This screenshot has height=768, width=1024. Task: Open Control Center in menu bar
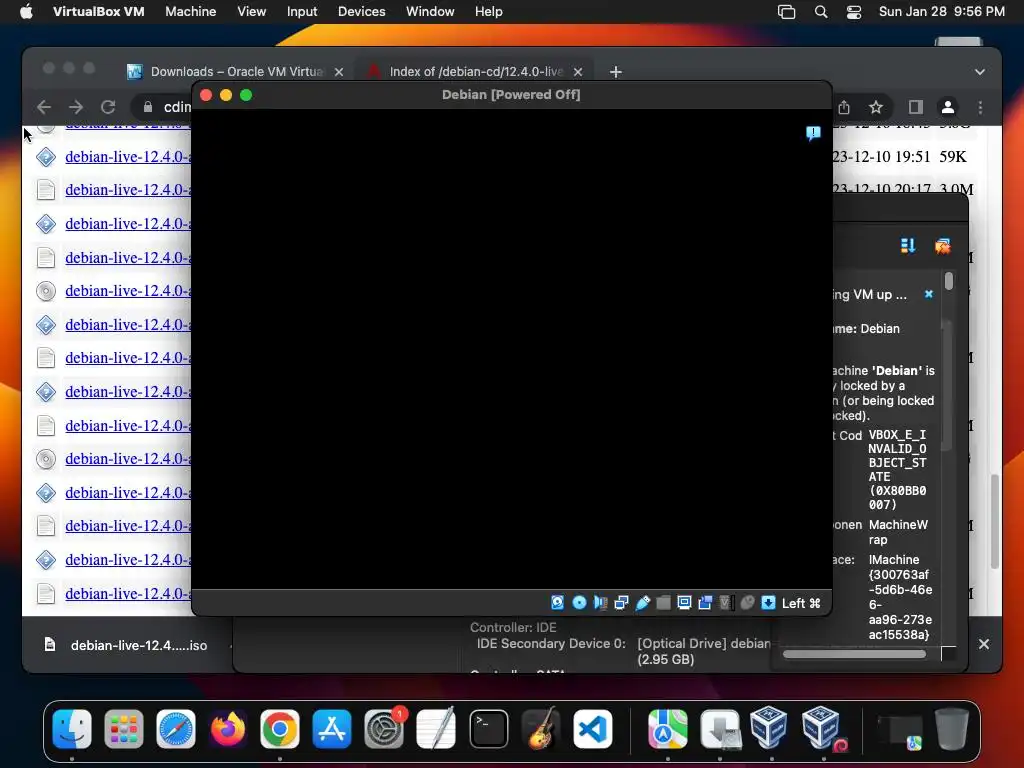click(x=854, y=12)
